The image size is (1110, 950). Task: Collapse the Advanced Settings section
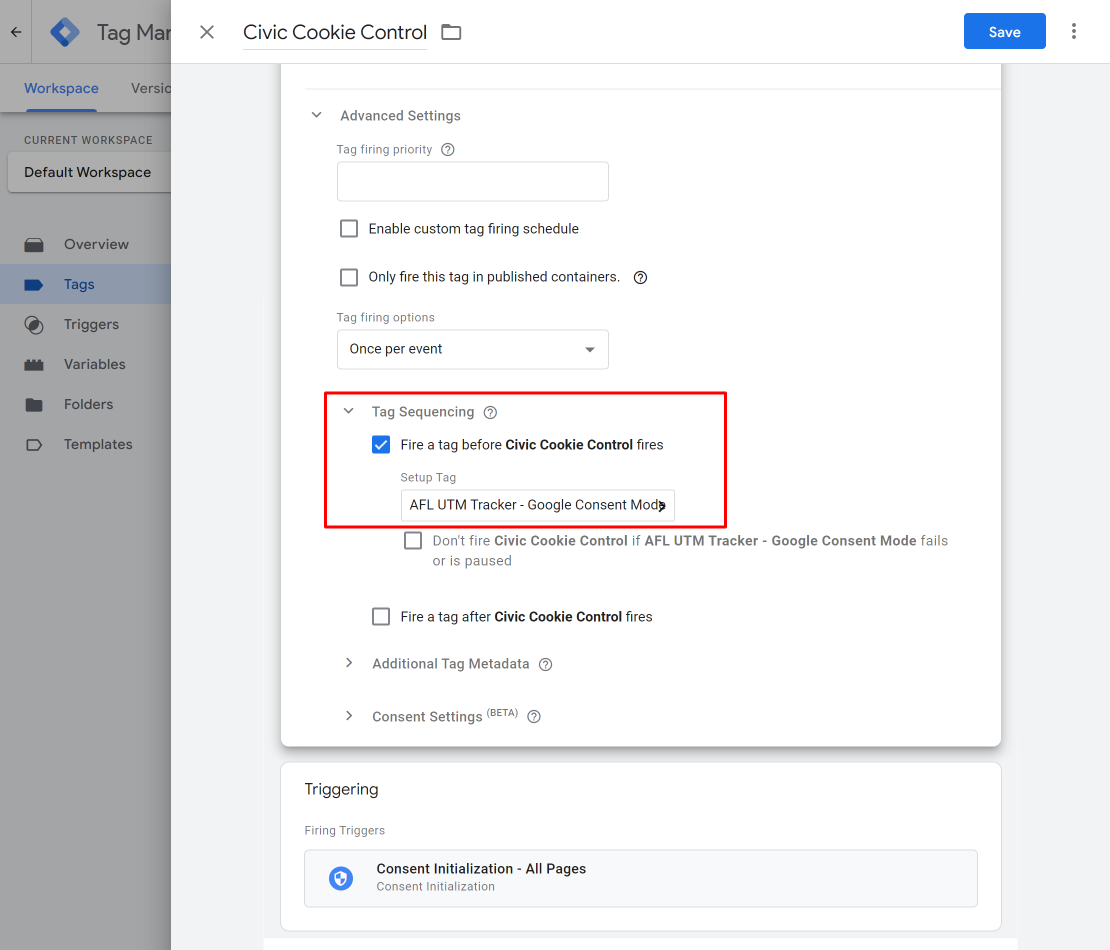tap(316, 115)
